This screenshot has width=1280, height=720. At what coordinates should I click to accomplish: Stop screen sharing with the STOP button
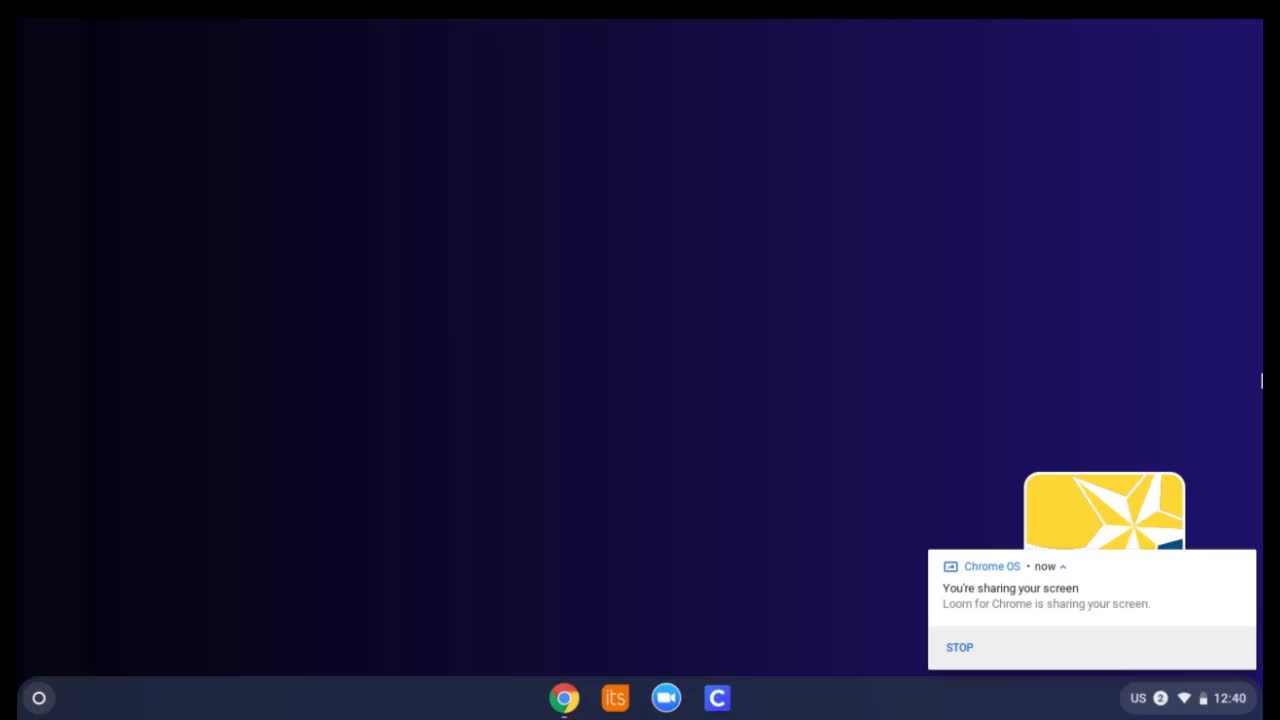[x=959, y=647]
